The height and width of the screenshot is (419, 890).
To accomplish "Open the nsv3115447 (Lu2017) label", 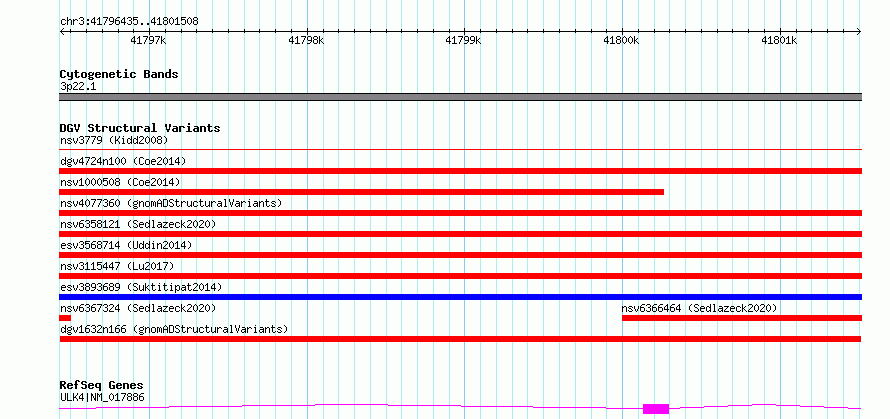I will [x=117, y=266].
